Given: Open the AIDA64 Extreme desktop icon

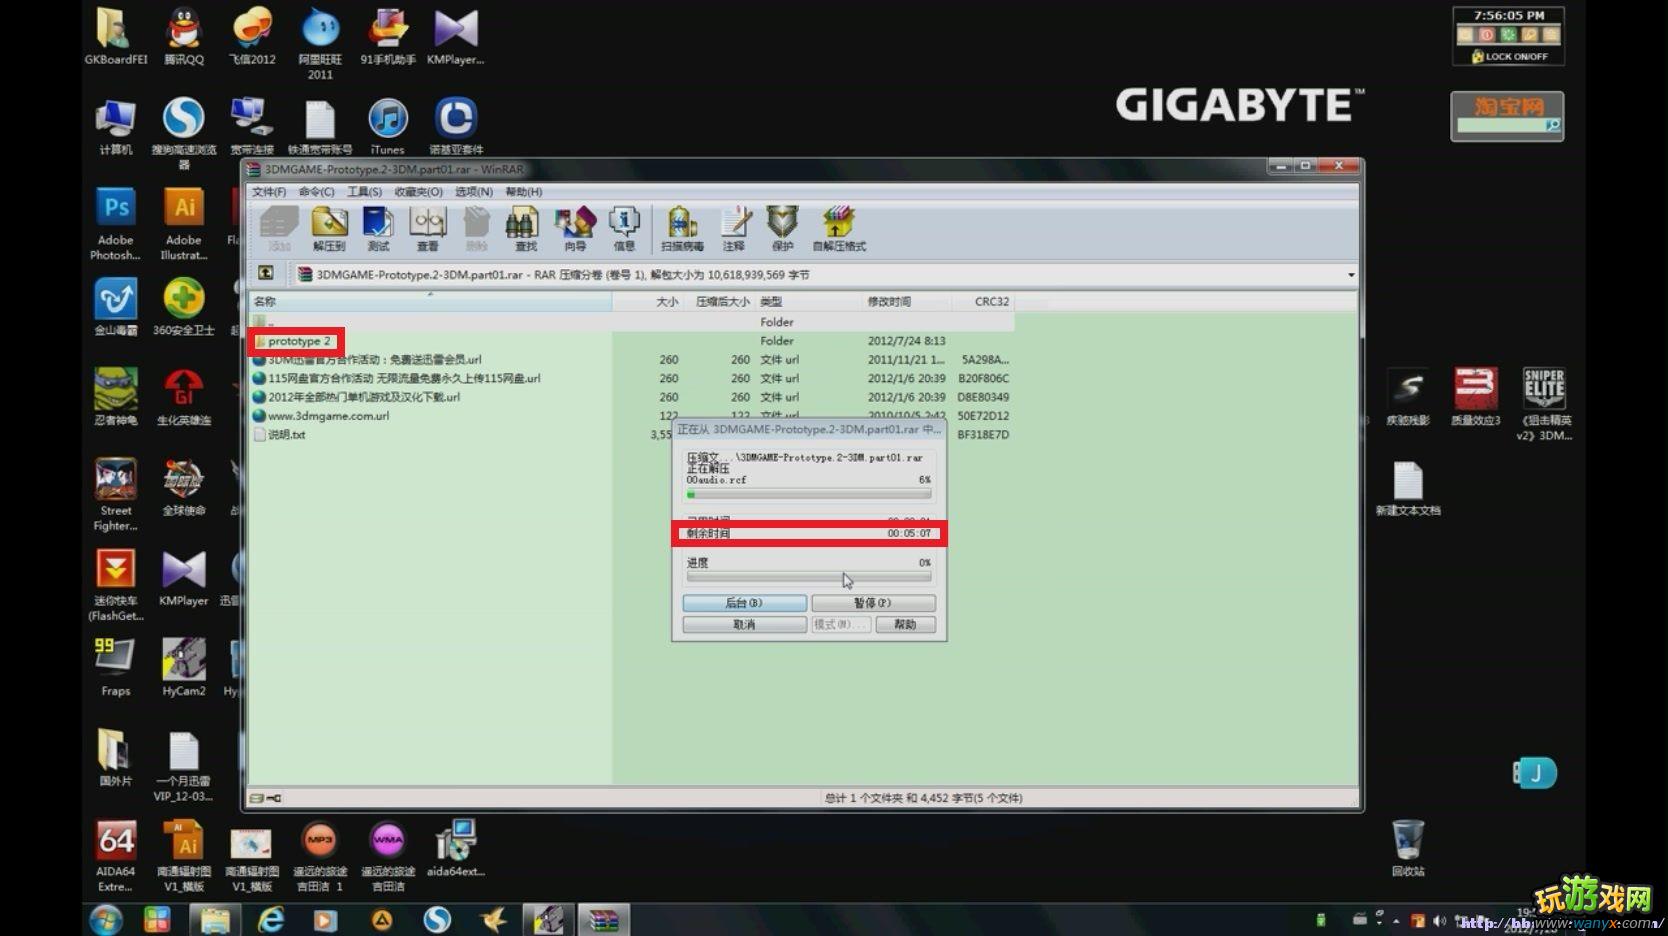Looking at the screenshot, I should tap(116, 856).
